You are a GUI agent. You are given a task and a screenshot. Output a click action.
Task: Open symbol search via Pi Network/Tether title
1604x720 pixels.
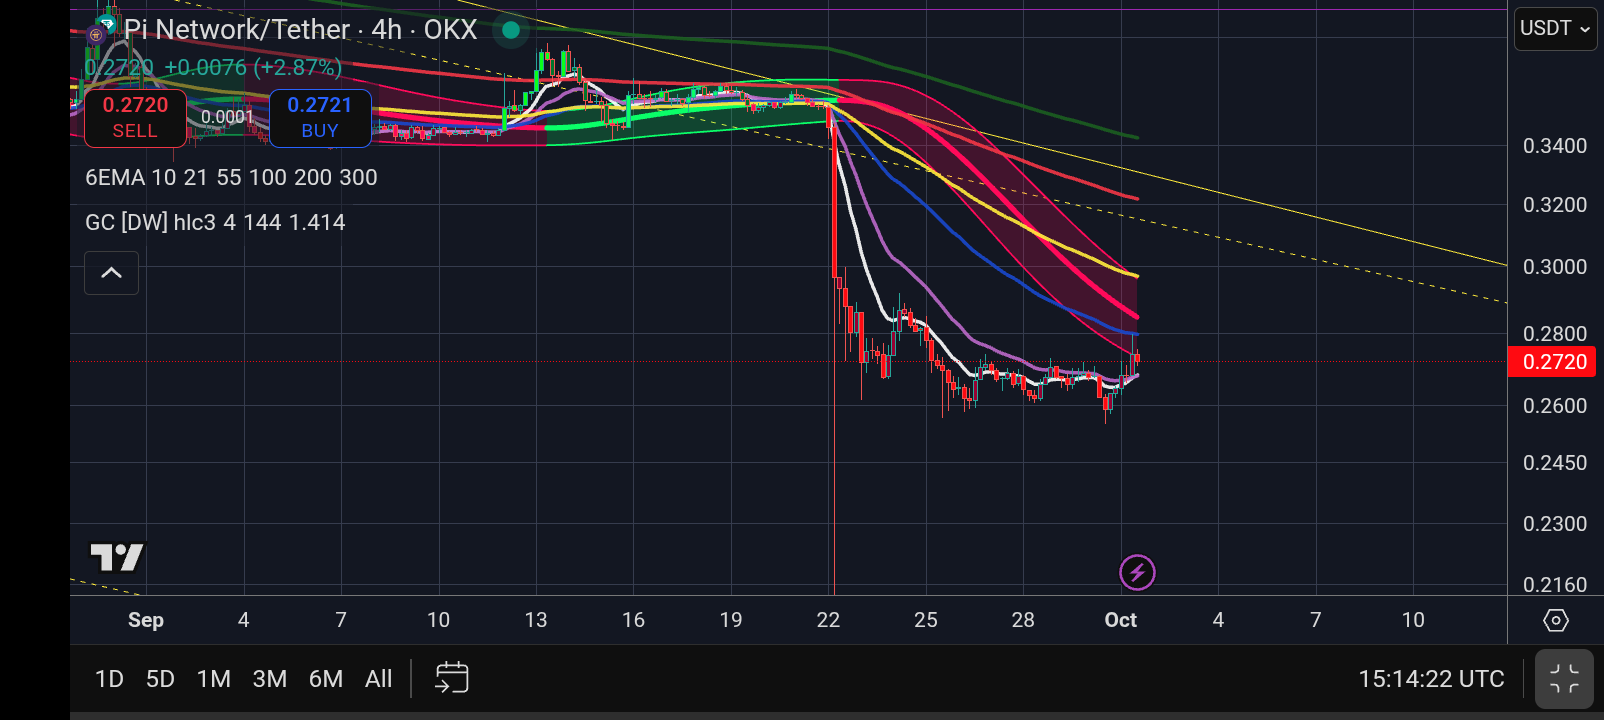301,30
